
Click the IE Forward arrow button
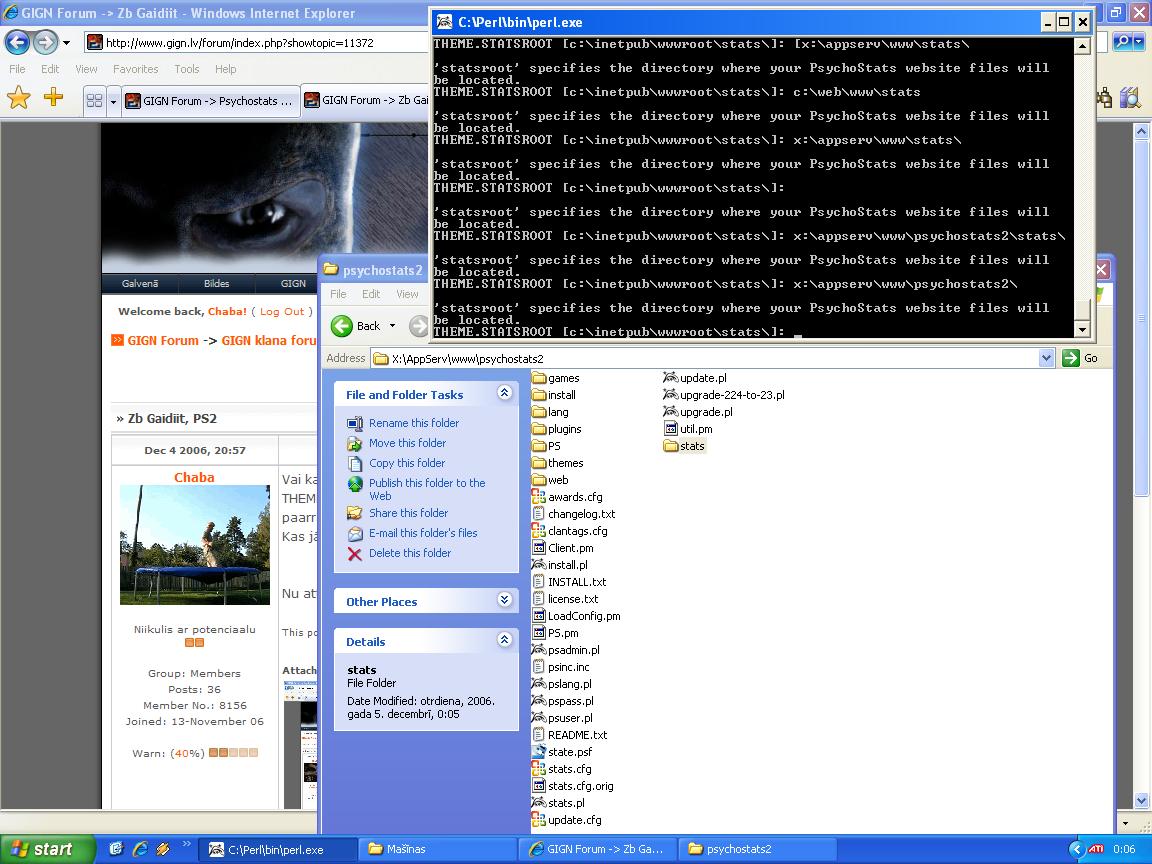46,42
